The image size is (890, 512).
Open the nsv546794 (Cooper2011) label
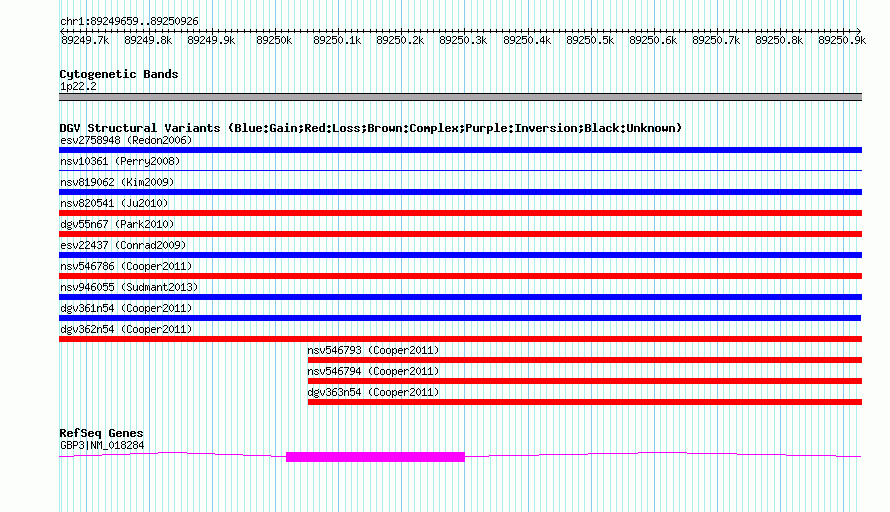[x=373, y=371]
